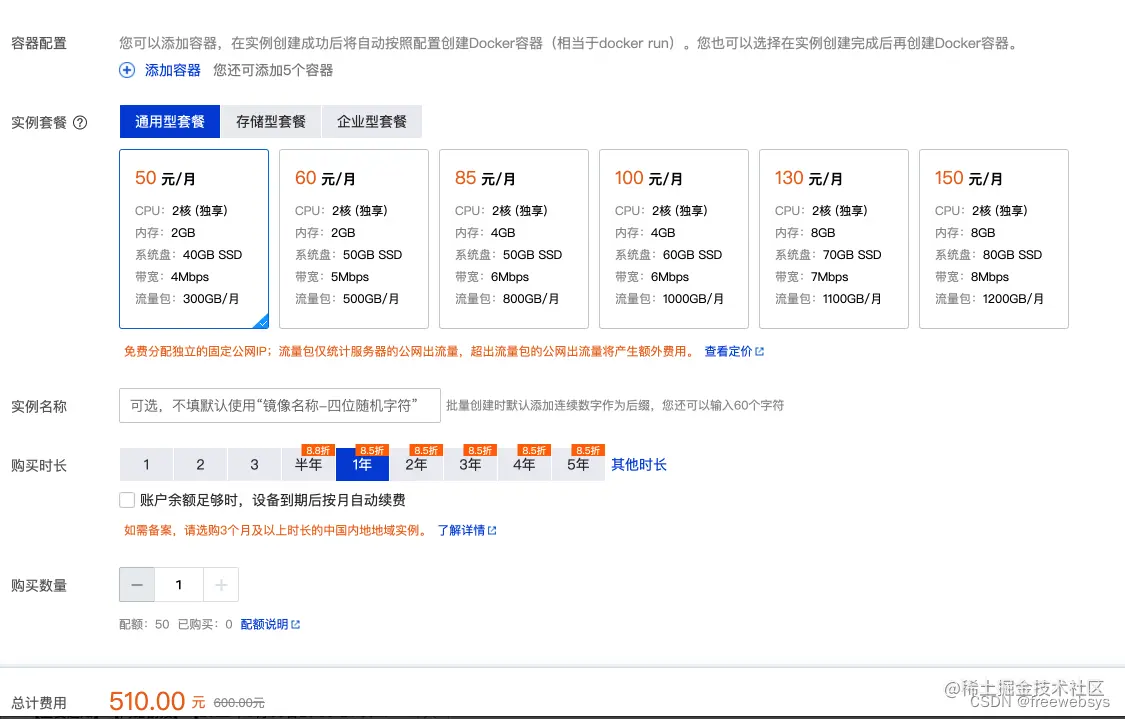
Task: Select 半年 purchase duration
Action: (308, 465)
